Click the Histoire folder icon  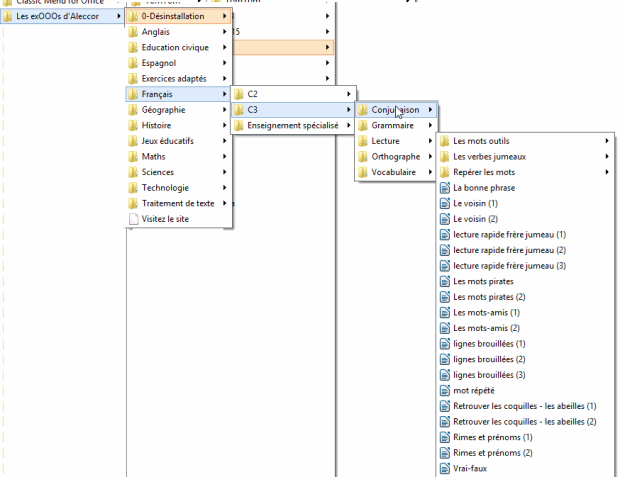133,125
